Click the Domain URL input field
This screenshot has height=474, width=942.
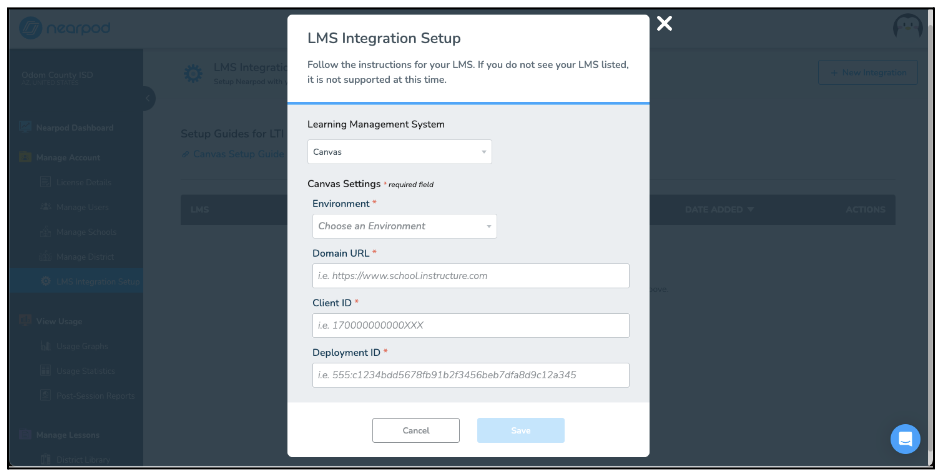point(470,276)
